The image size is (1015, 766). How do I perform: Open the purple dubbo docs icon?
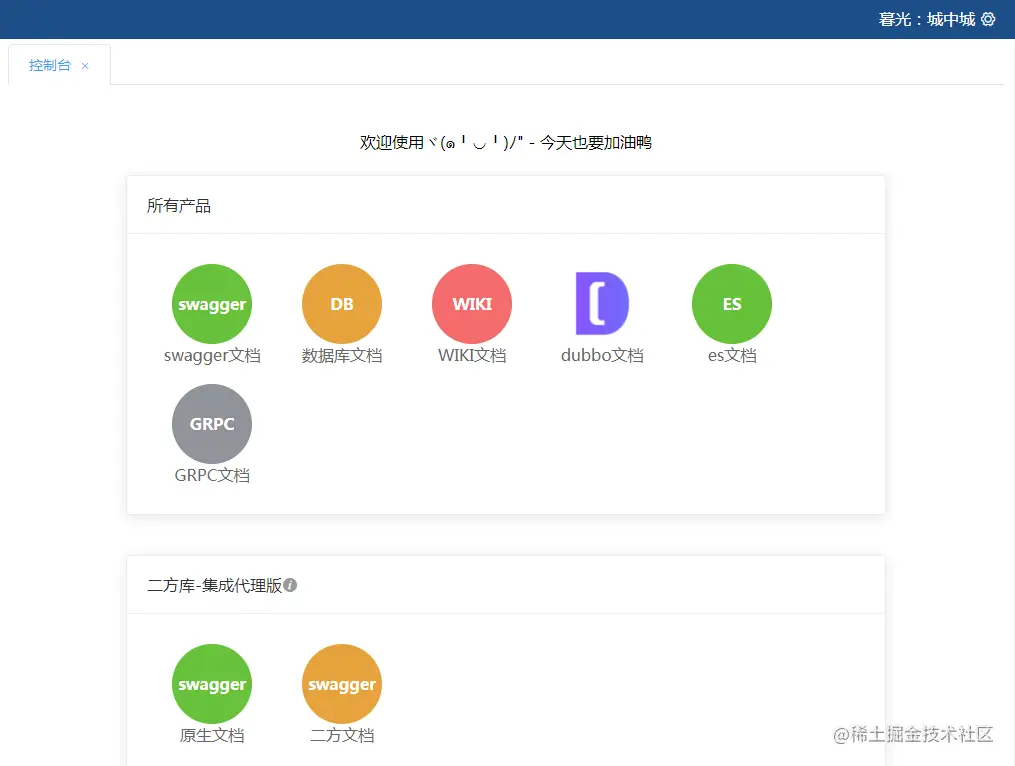pos(602,304)
